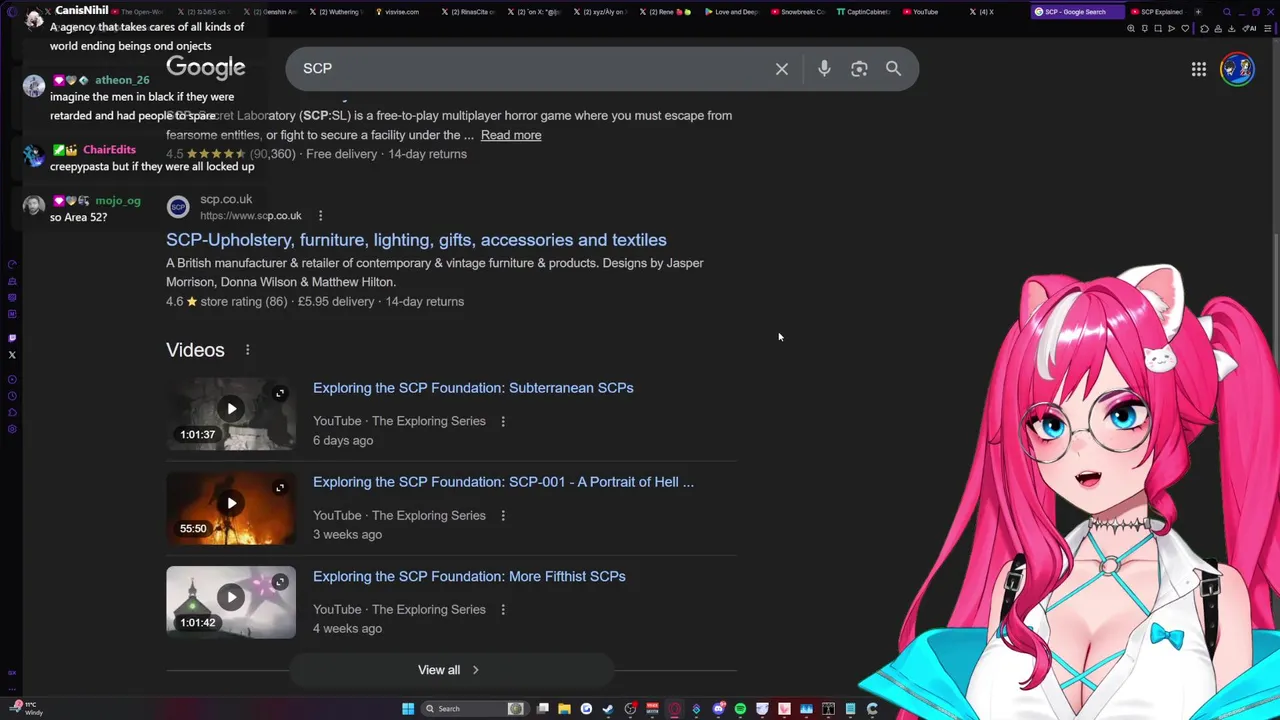The height and width of the screenshot is (720, 1280).
Task: Start a voice search with the microphone
Action: [824, 69]
